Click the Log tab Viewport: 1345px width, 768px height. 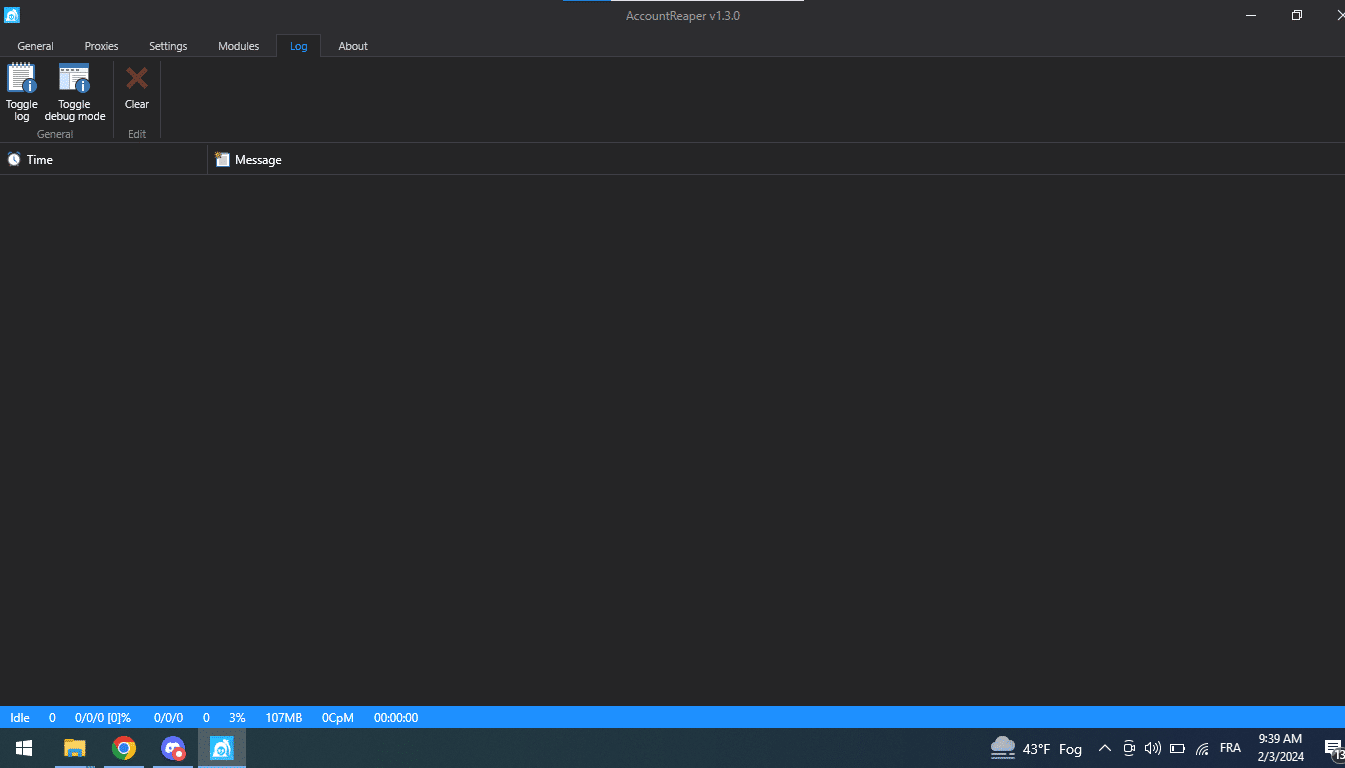point(299,46)
